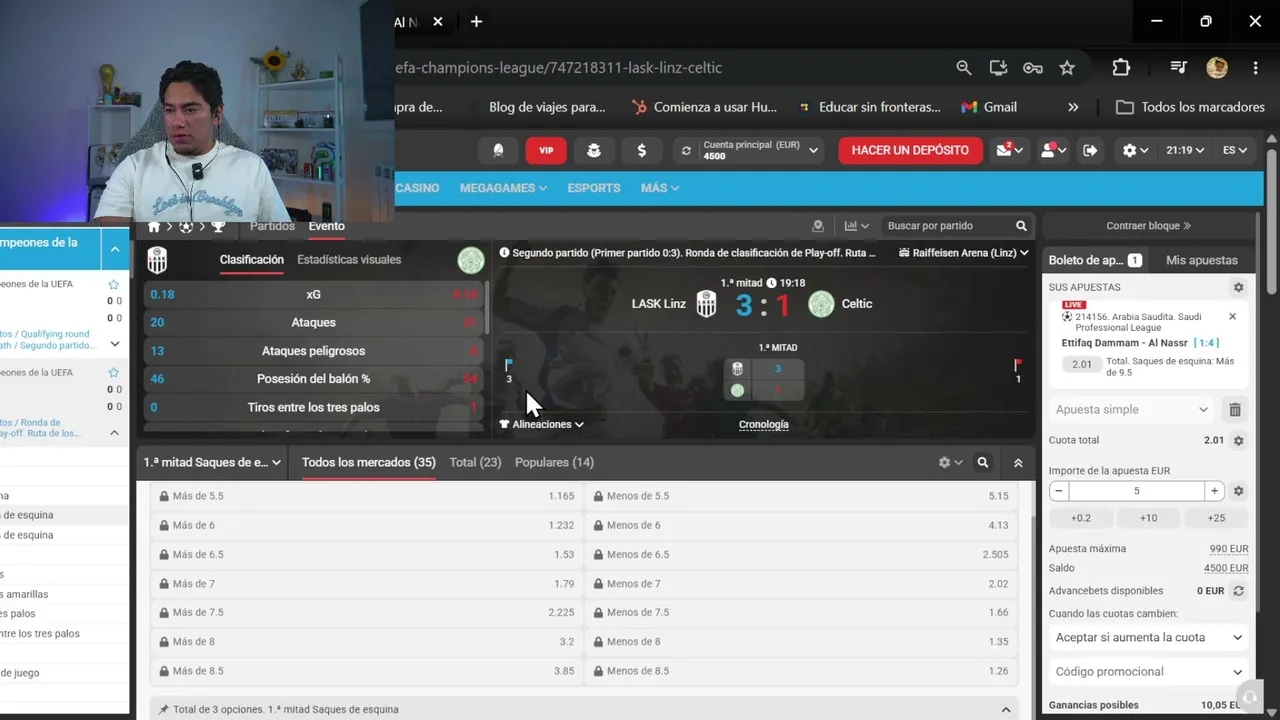This screenshot has height=720, width=1280.
Task: Select the Total (23) markets tab
Action: (475, 463)
